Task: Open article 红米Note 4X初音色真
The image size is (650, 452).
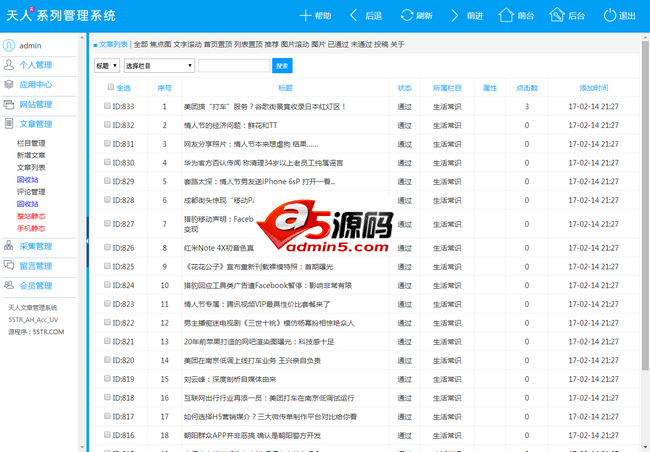Action: pos(218,248)
